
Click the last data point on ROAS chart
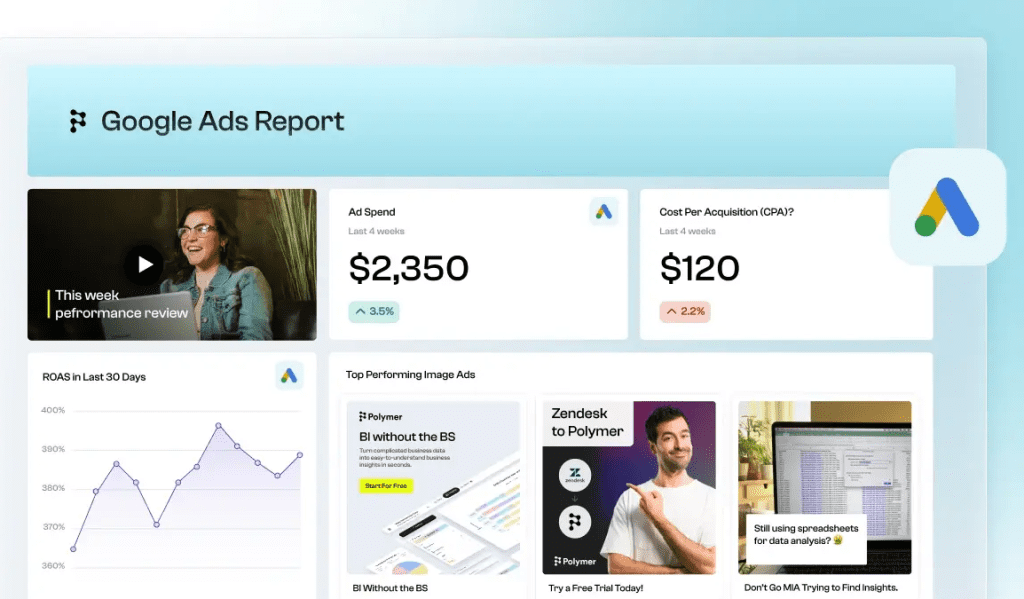(300, 455)
